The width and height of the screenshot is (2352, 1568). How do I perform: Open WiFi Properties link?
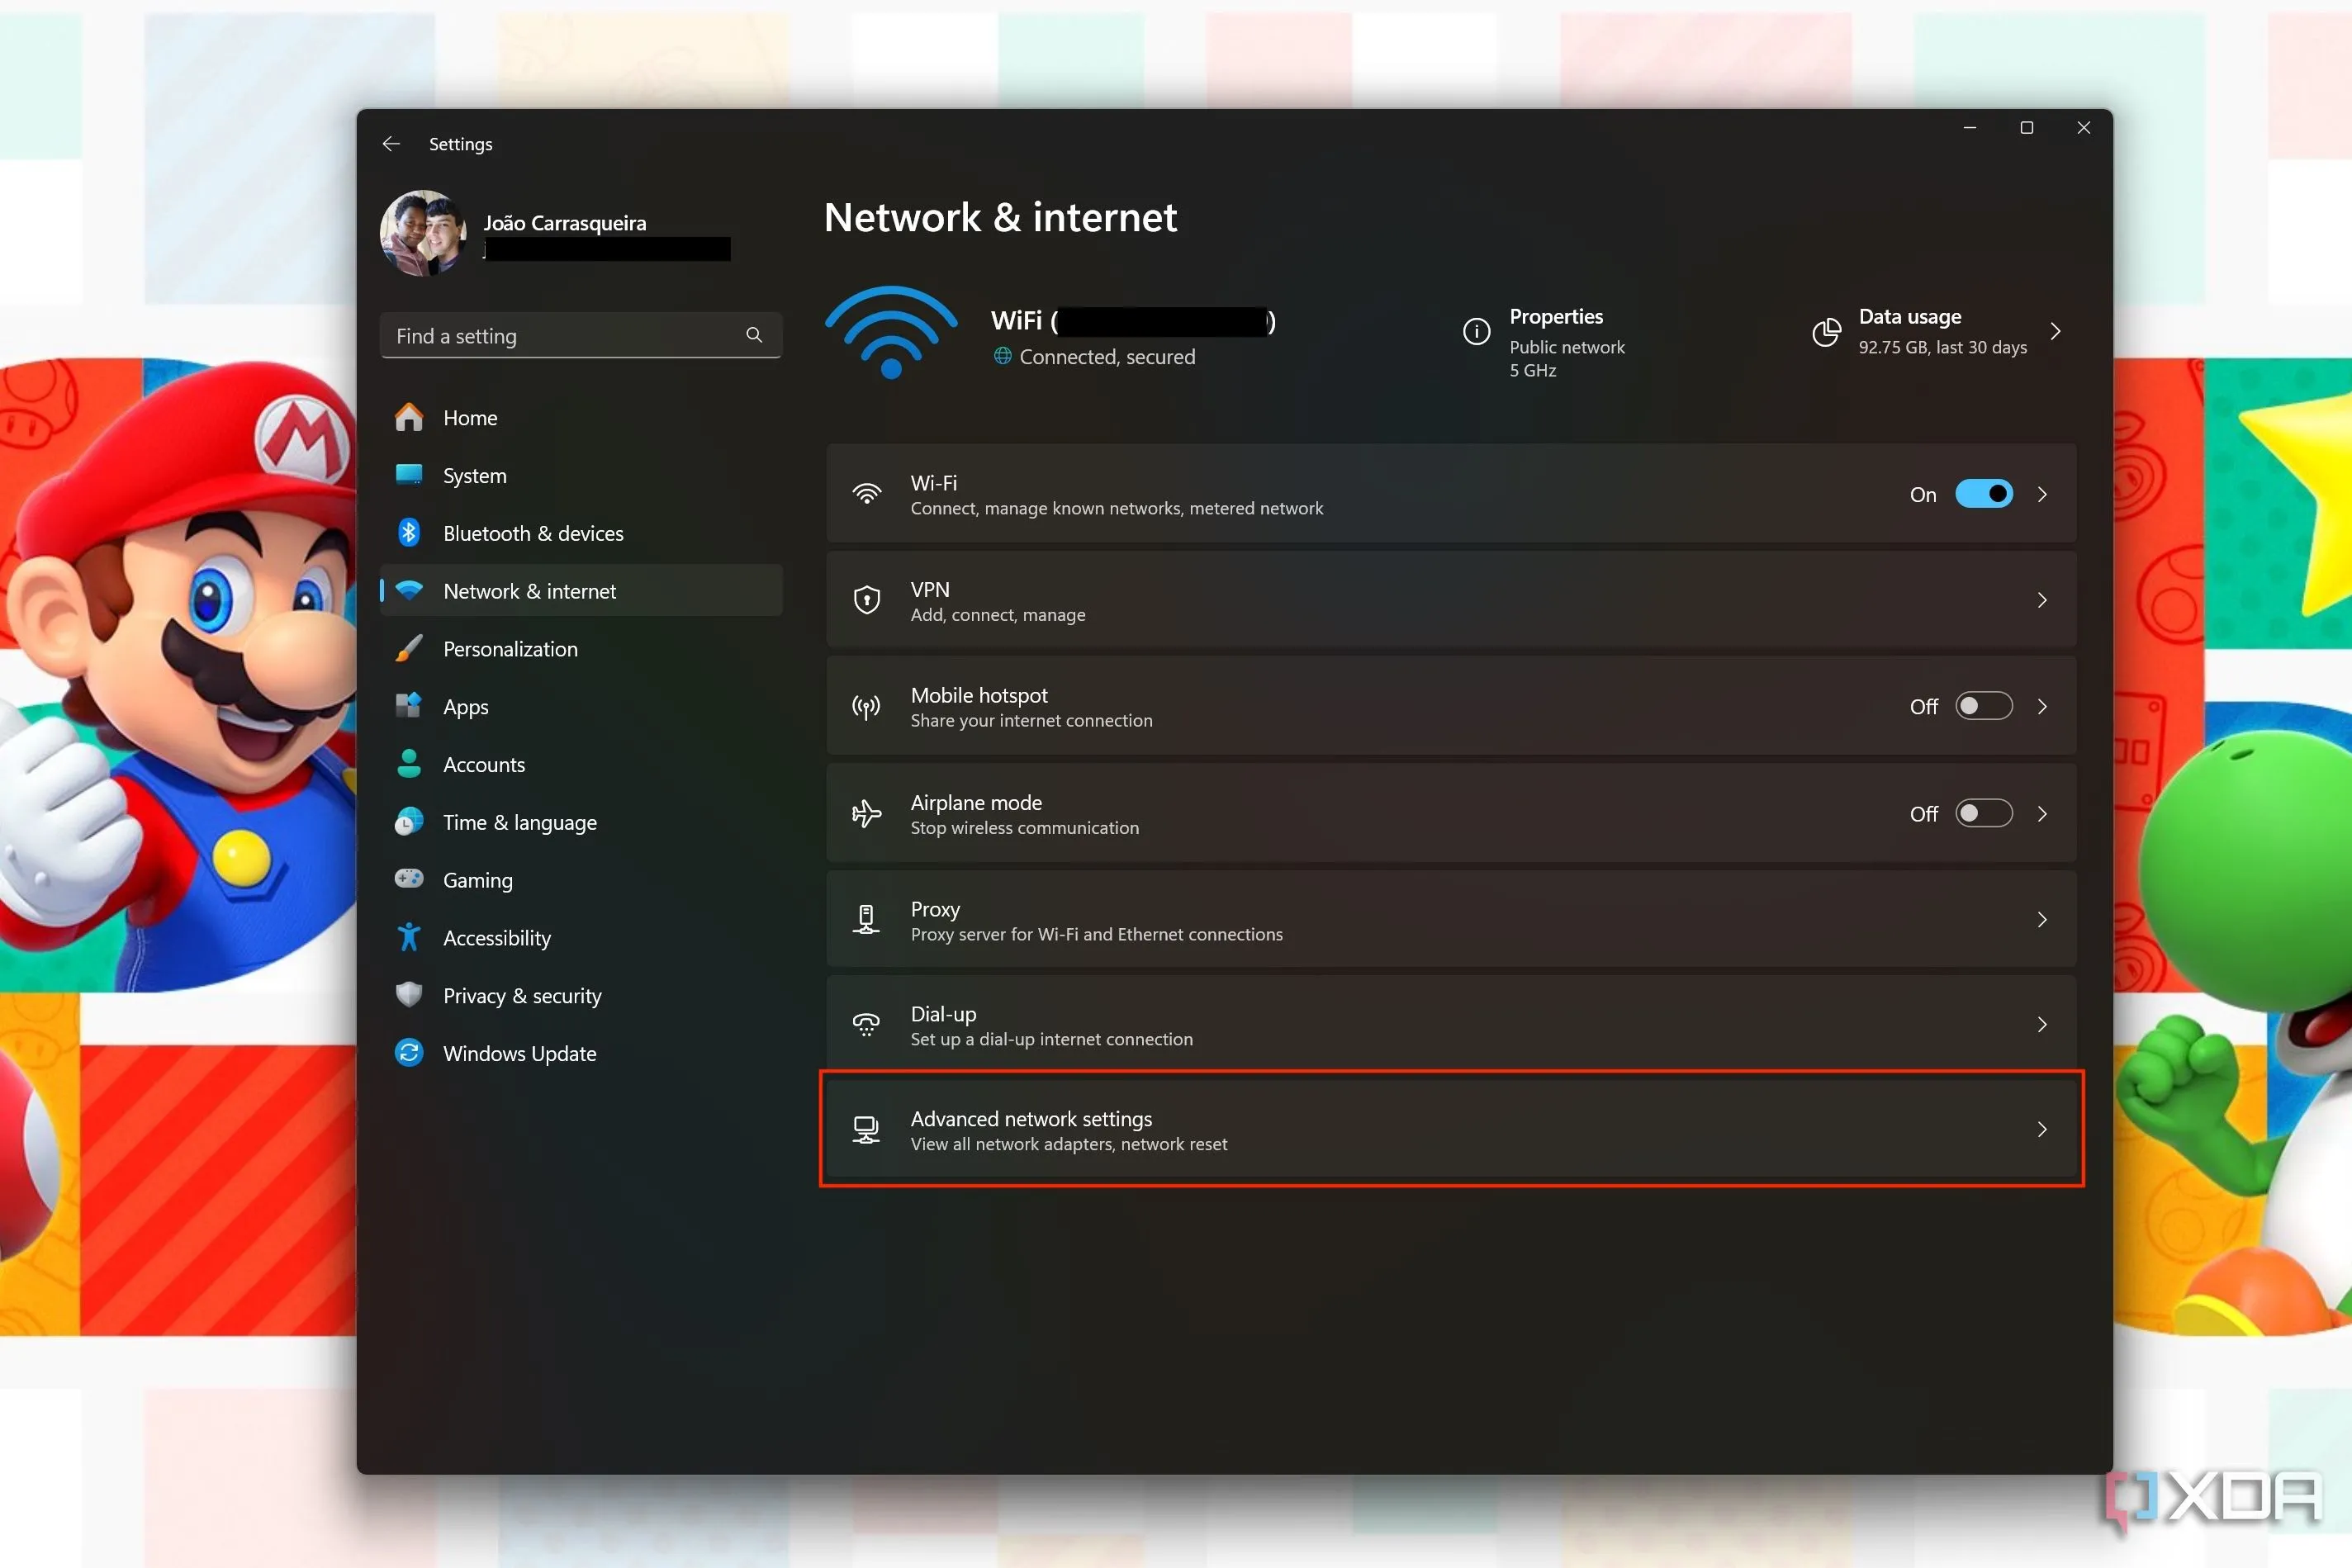[1556, 317]
